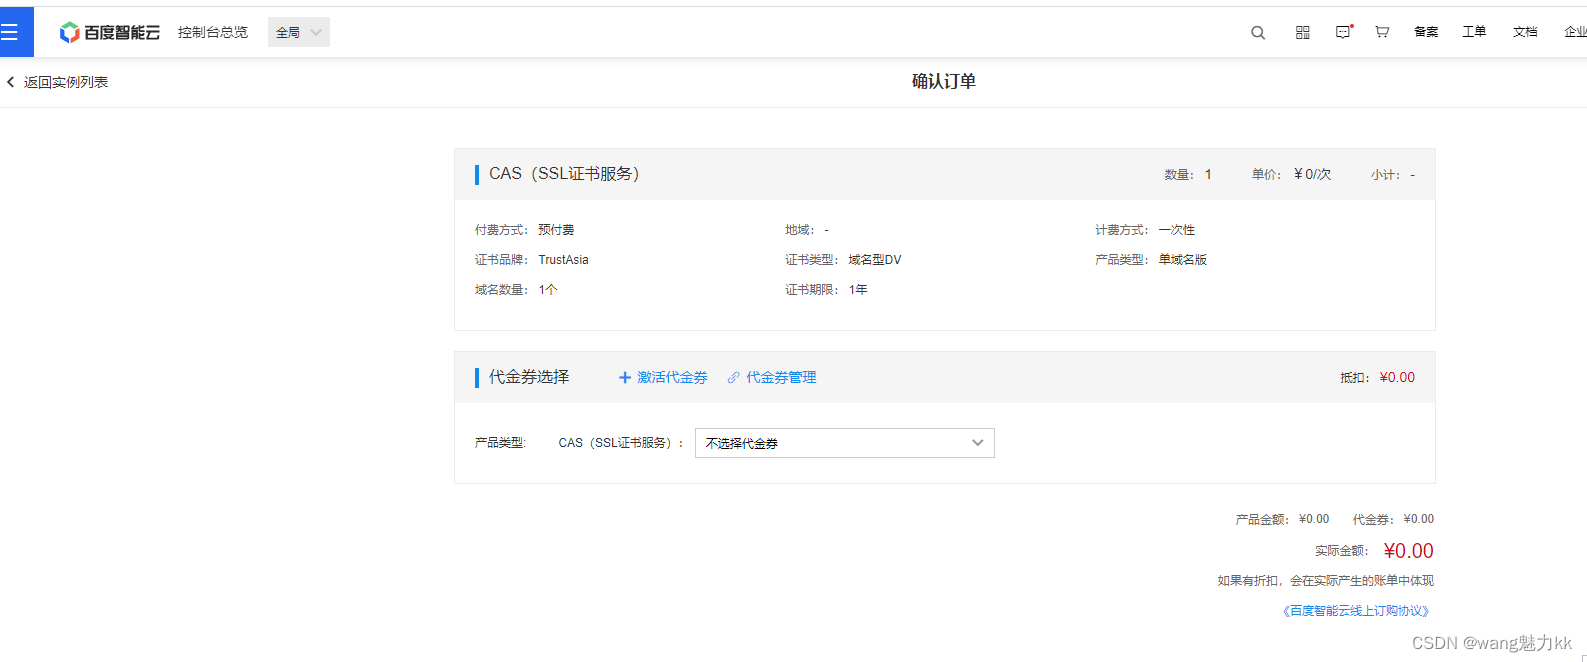The width and height of the screenshot is (1587, 662).
Task: Open 百度智能云线上订购协议 link
Action: pos(1356,611)
